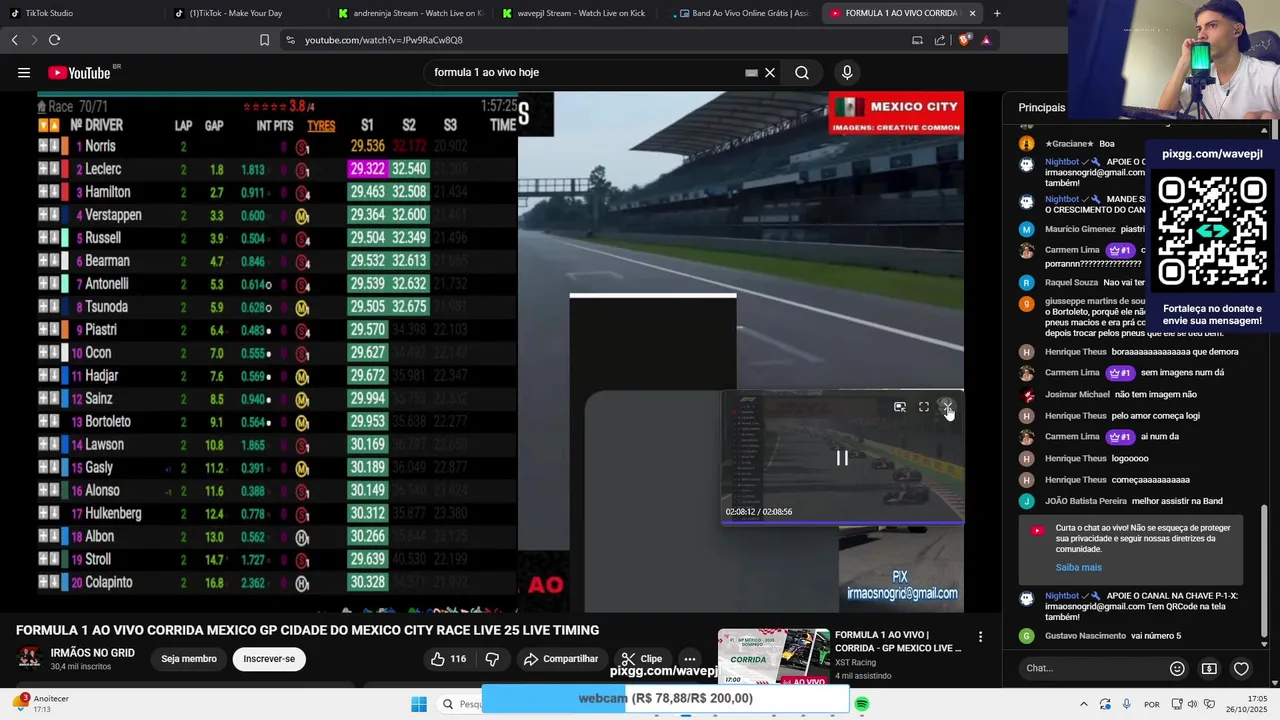Open Super Chat dollar icon in chat

coord(1209,668)
